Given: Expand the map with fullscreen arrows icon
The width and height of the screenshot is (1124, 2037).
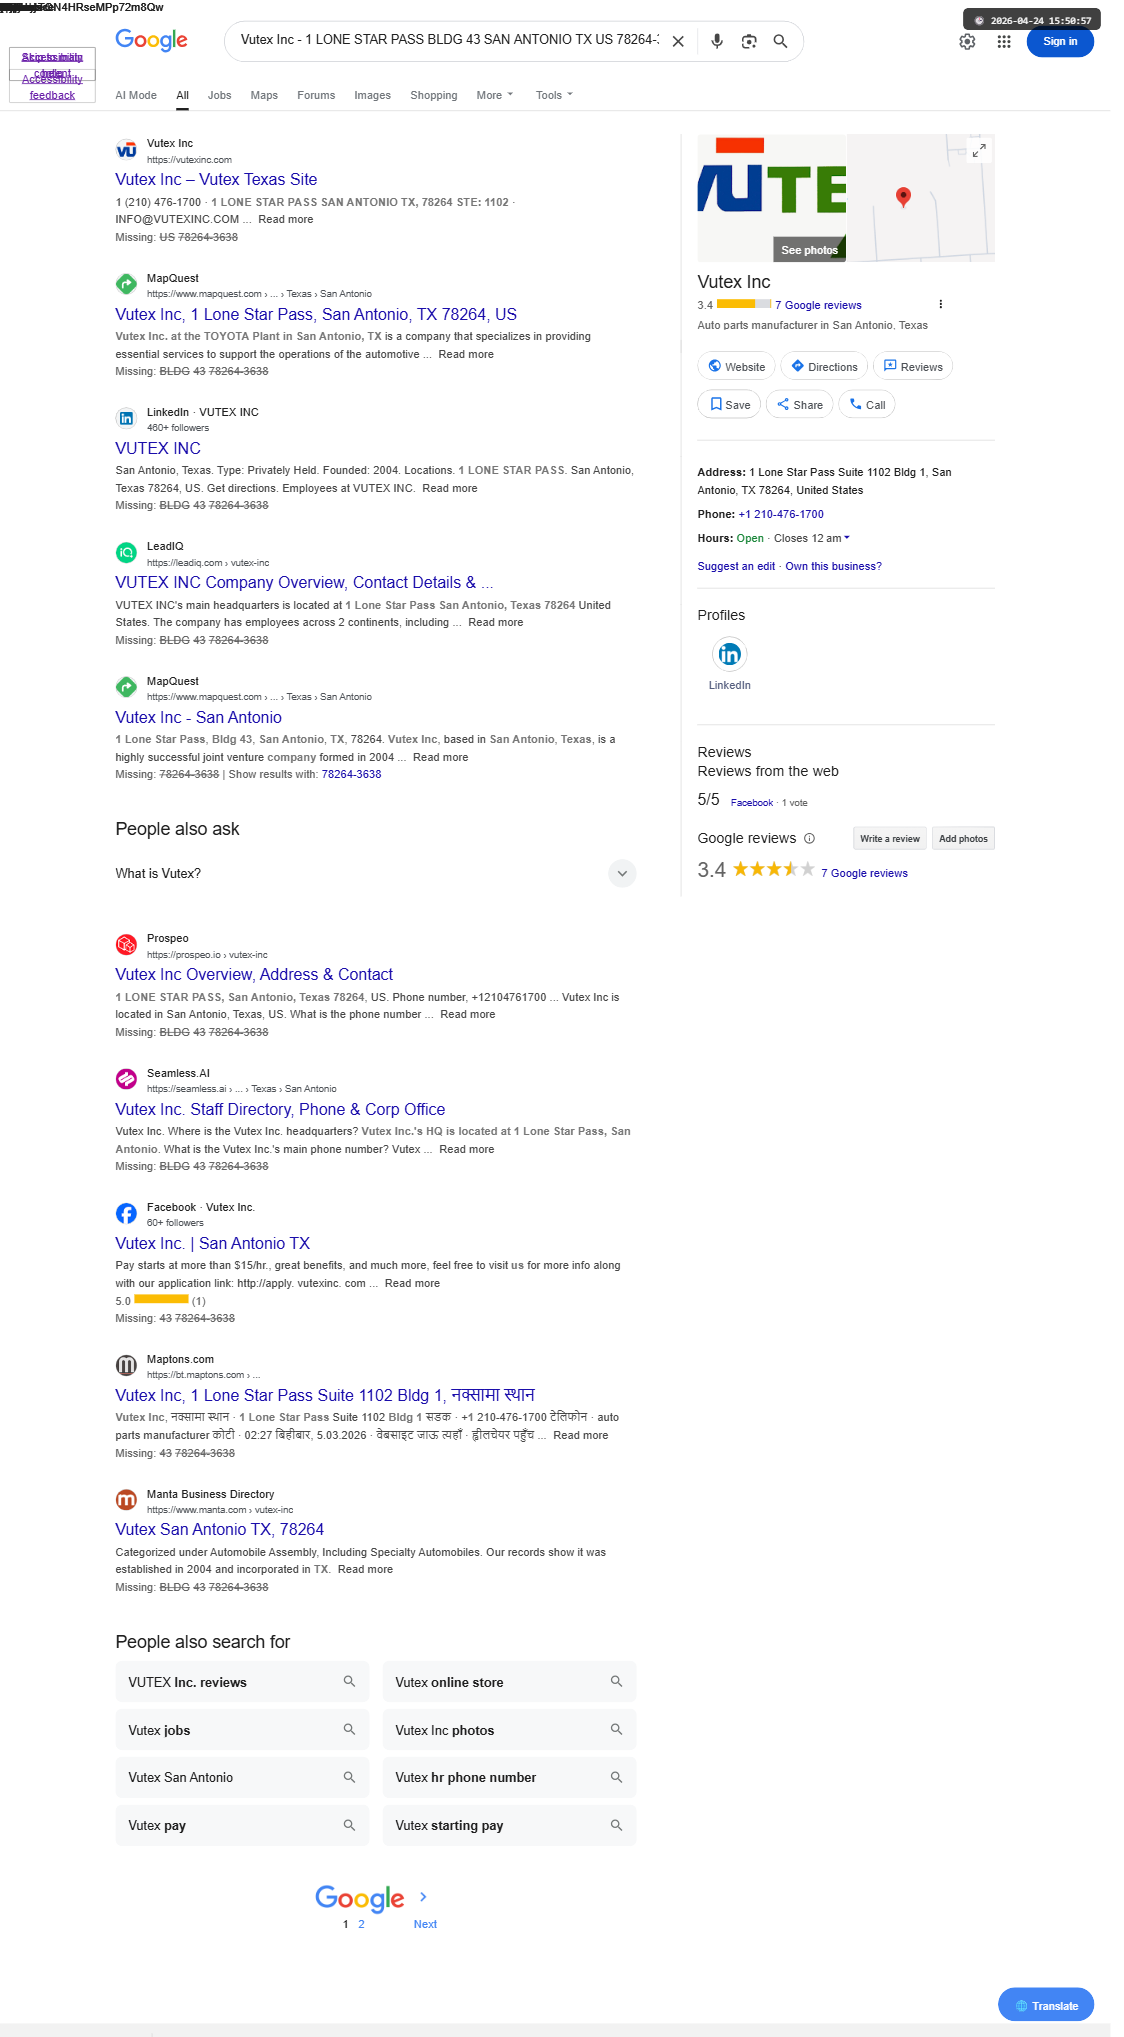Looking at the screenshot, I should point(979,150).
